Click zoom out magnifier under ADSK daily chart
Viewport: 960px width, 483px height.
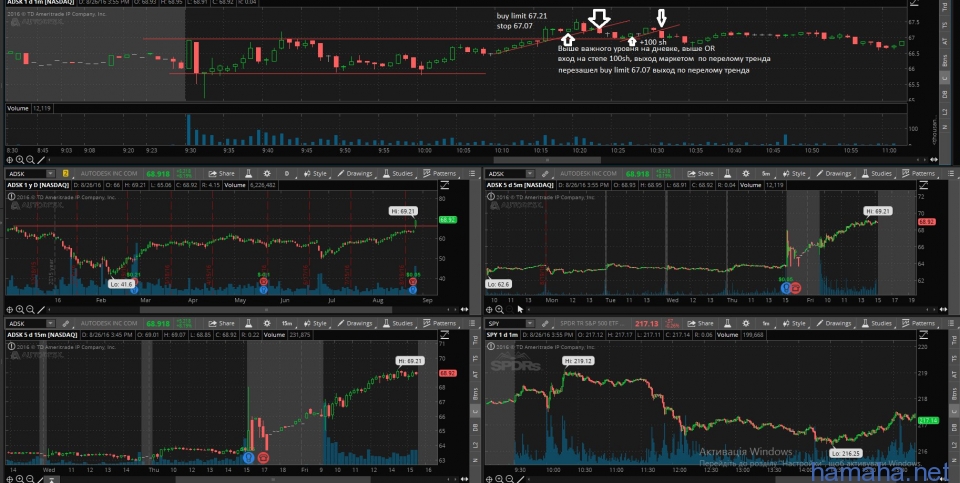[x=31, y=310]
